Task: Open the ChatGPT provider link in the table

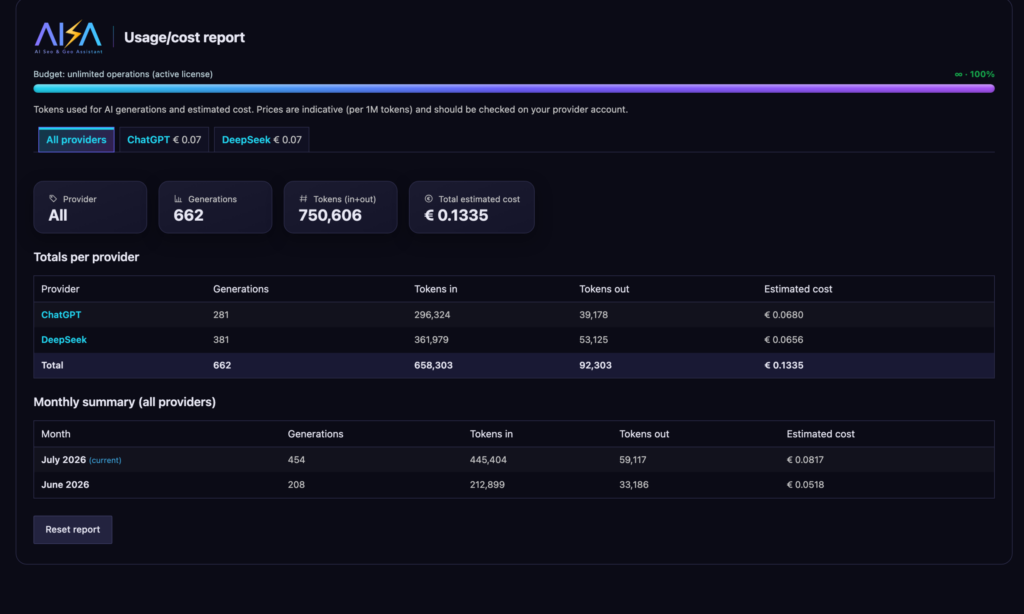Action: pyautogui.click(x=61, y=315)
